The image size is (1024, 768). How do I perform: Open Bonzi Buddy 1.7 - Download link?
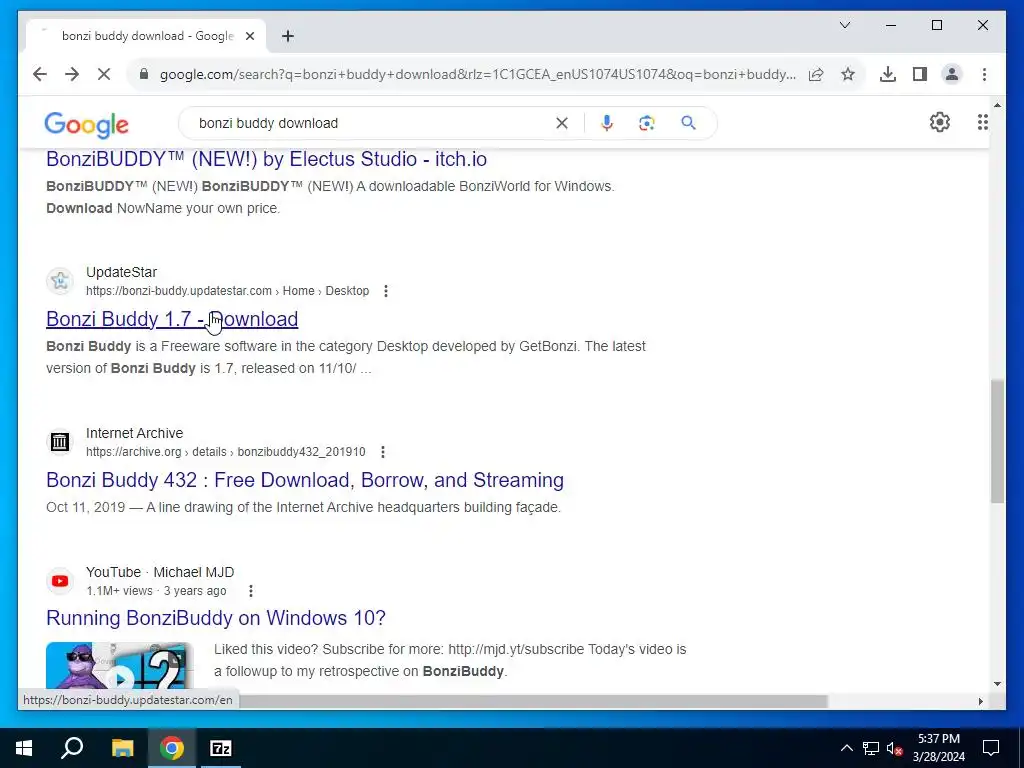pyautogui.click(x=172, y=319)
